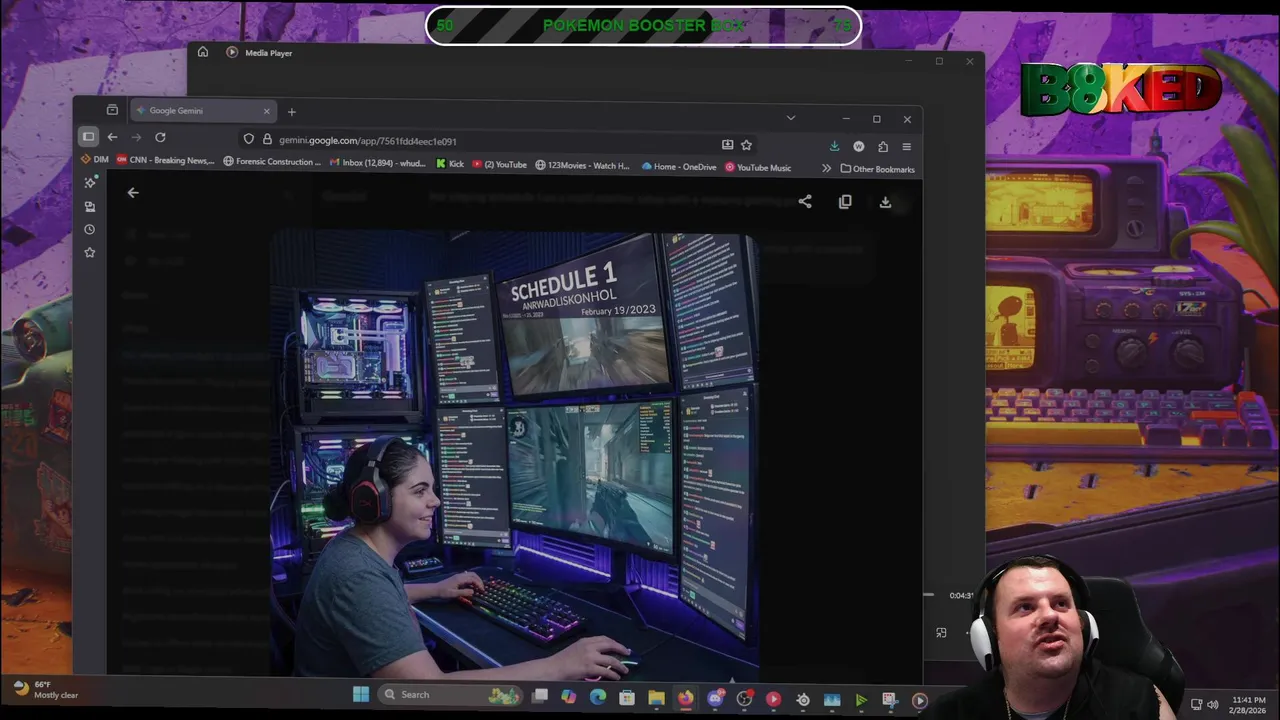Share the generated Gemini image
This screenshot has width=1280, height=720.
pyautogui.click(x=805, y=202)
